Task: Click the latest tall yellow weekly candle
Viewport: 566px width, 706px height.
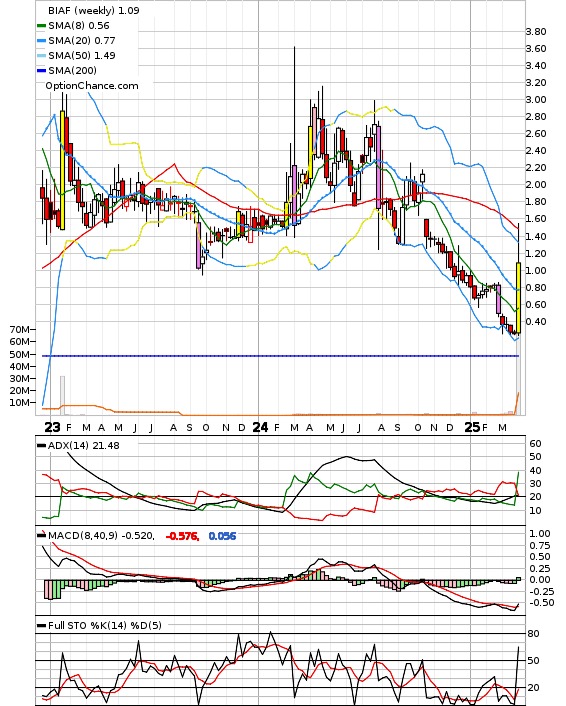Action: click(x=519, y=298)
